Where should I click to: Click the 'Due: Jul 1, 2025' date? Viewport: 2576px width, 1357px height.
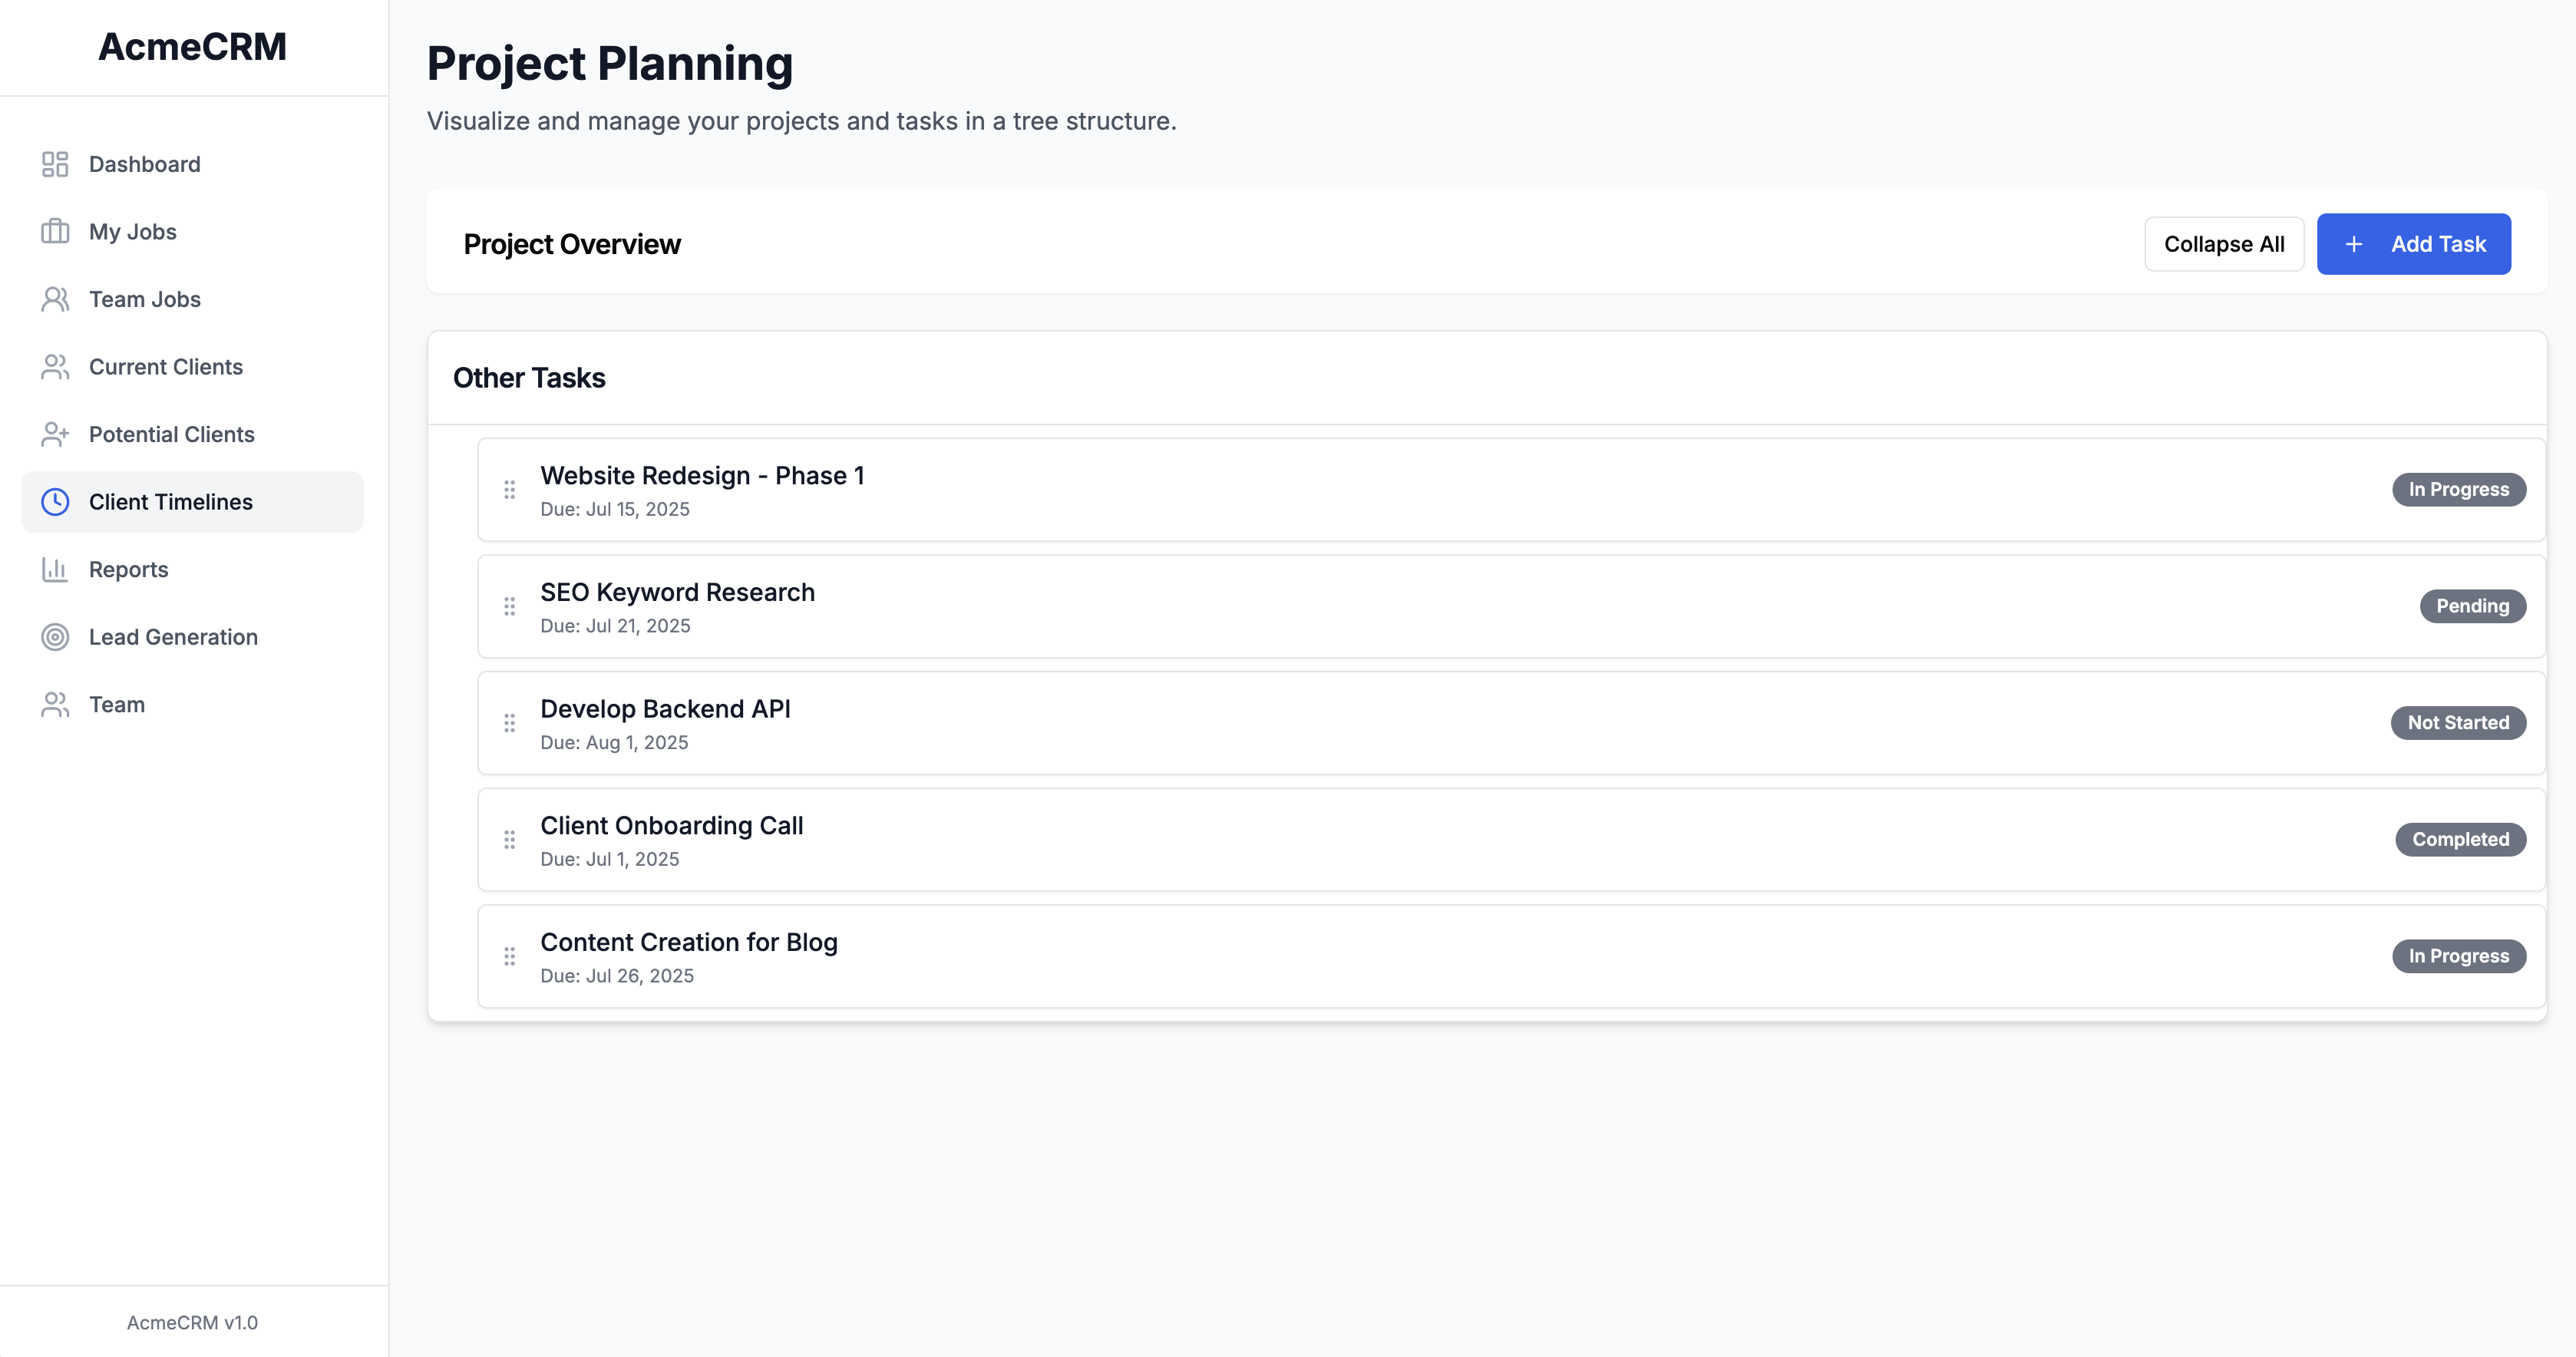[x=610, y=859]
